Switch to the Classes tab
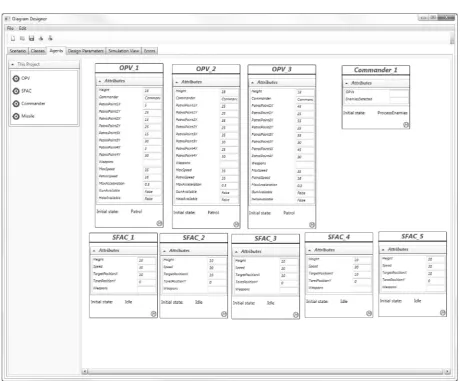Viewport: 460px width, 381px height. 38,51
